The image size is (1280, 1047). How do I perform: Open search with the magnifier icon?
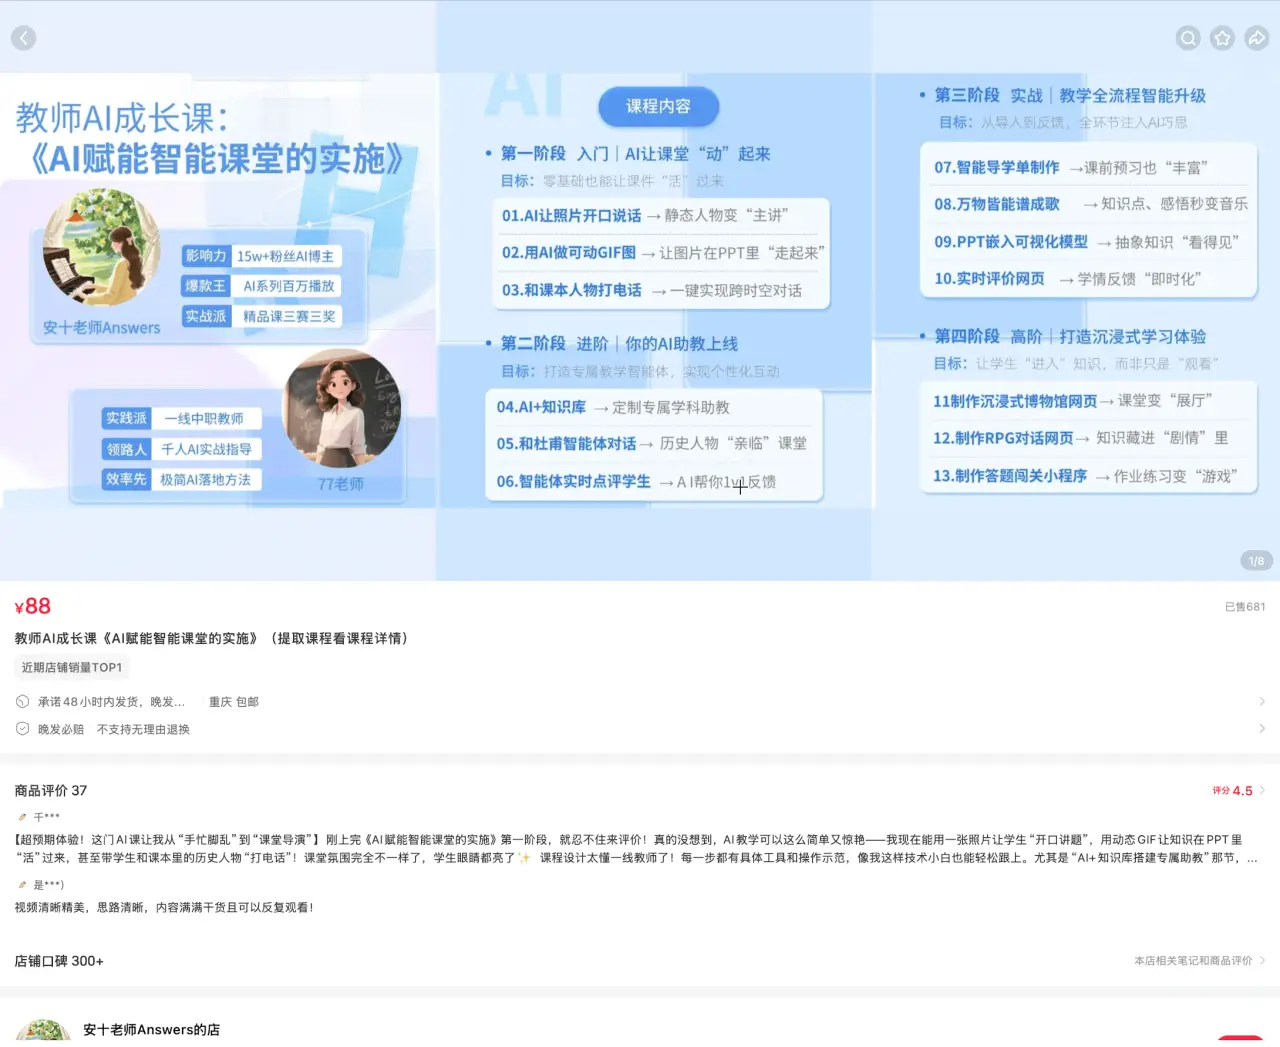click(1188, 38)
